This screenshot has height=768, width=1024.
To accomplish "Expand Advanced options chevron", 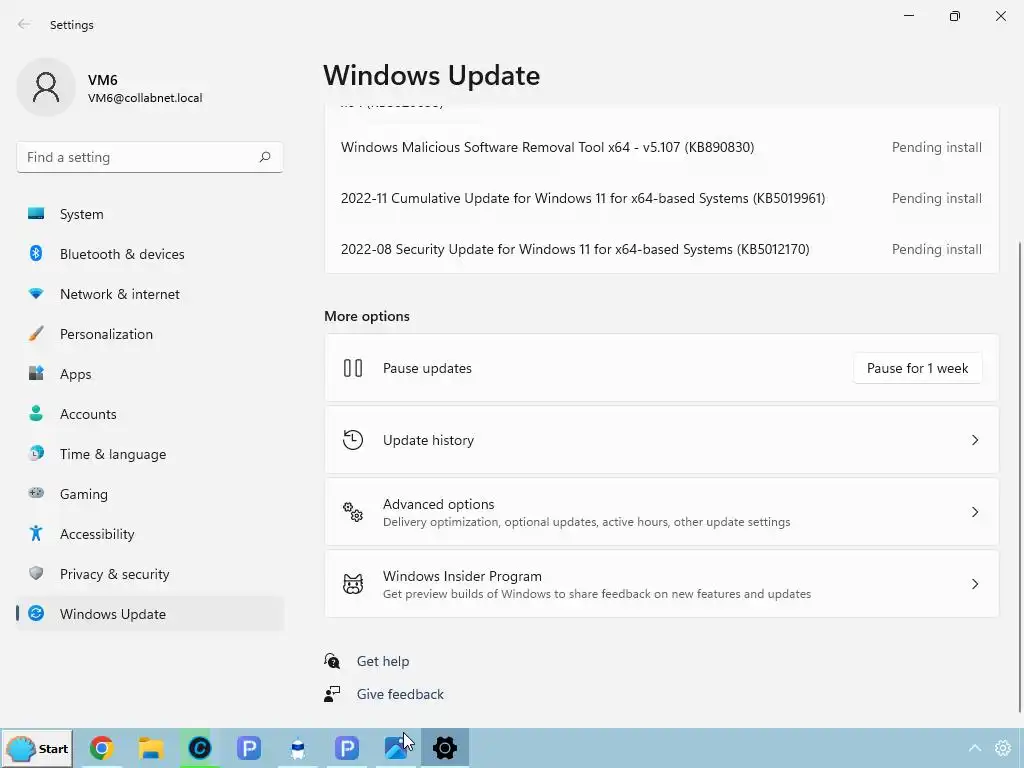I will (x=974, y=511).
